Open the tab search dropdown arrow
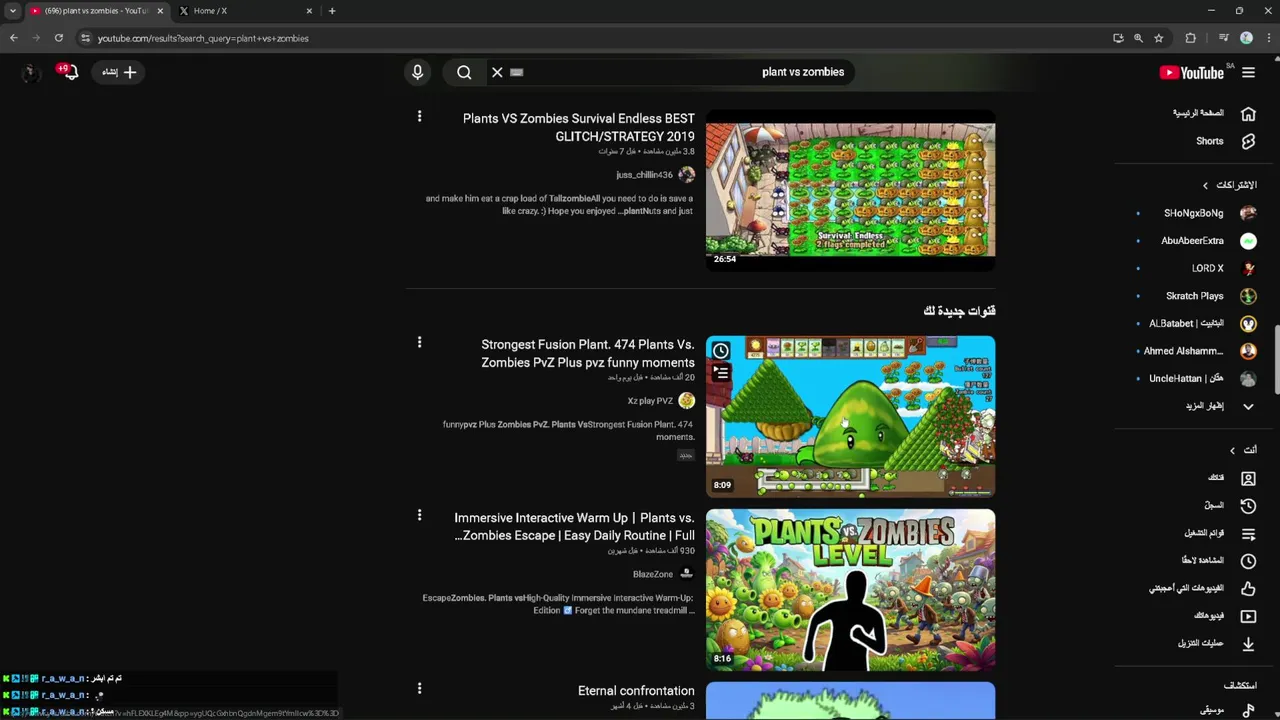 click(x=12, y=11)
